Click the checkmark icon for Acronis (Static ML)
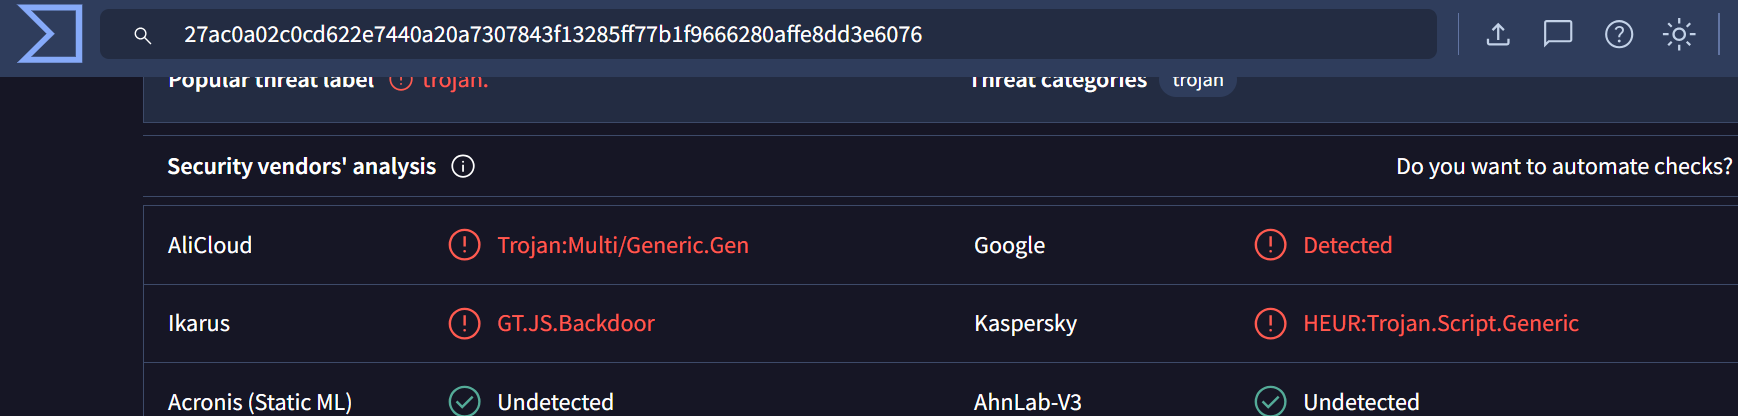 464,401
